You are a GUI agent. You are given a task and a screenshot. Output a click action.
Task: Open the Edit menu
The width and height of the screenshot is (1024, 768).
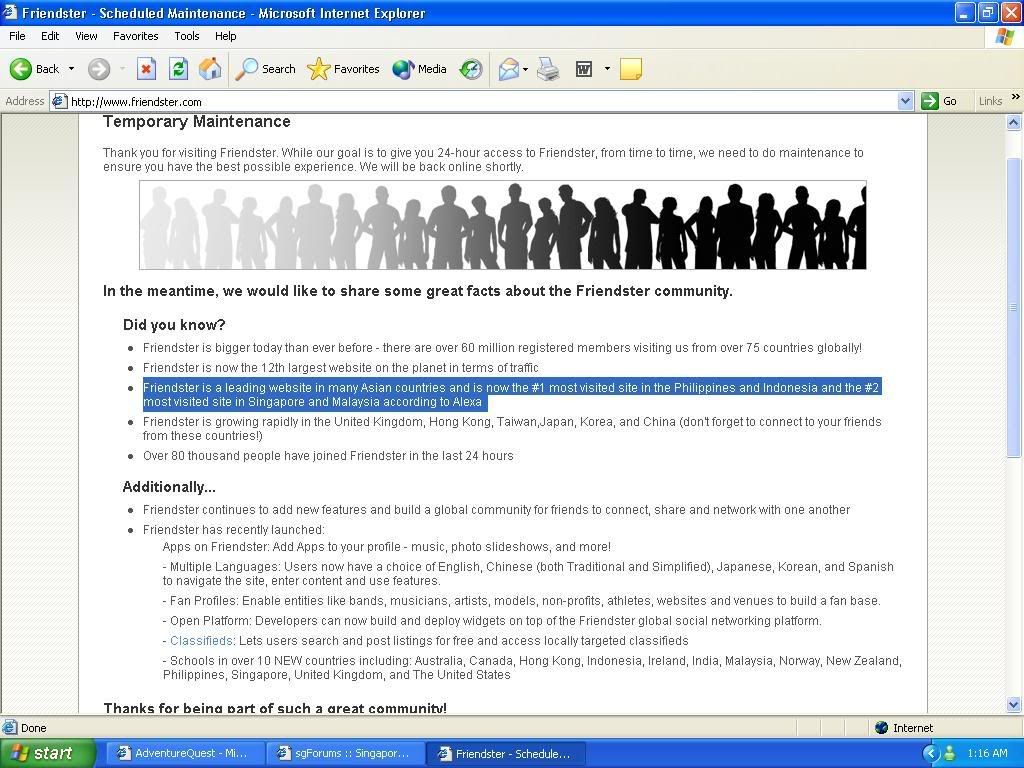click(x=50, y=36)
